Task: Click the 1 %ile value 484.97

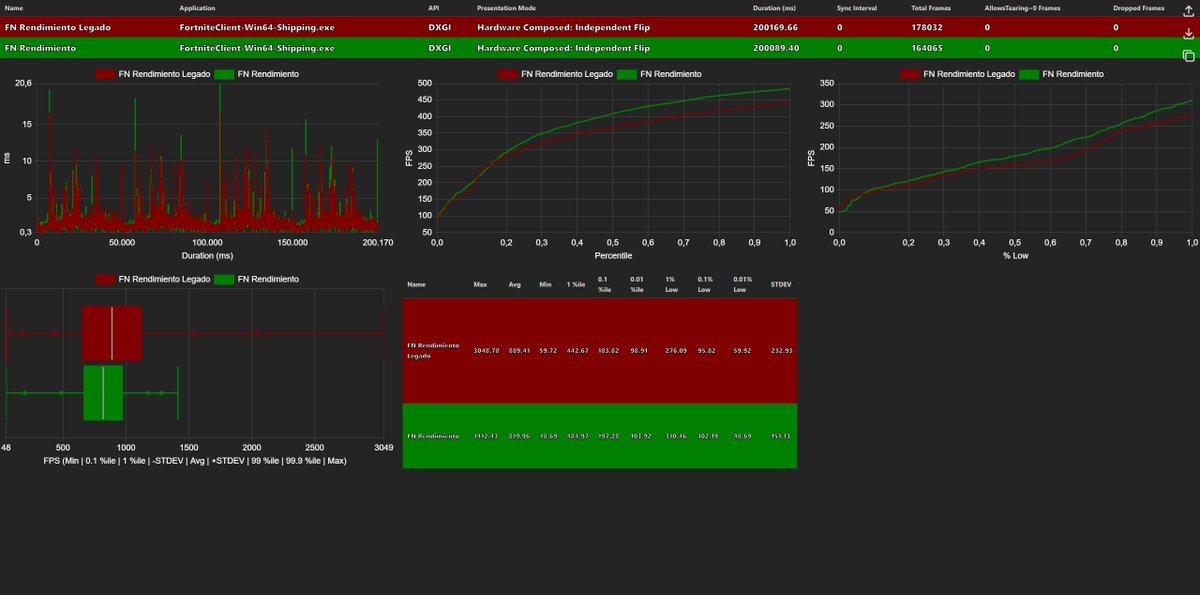Action: [x=579, y=436]
